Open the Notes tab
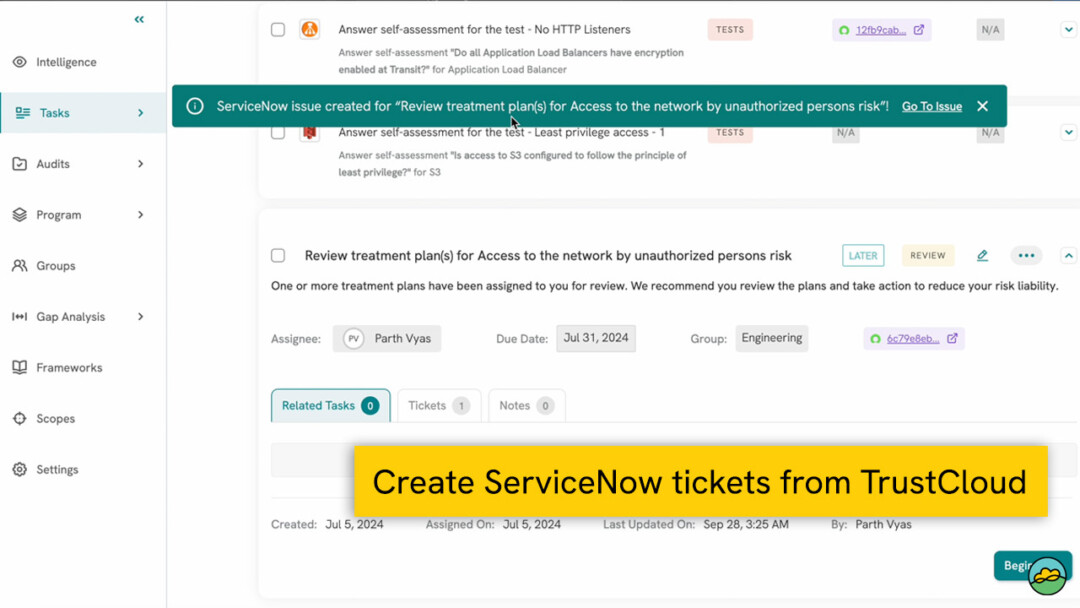The width and height of the screenshot is (1080, 608). [526, 405]
